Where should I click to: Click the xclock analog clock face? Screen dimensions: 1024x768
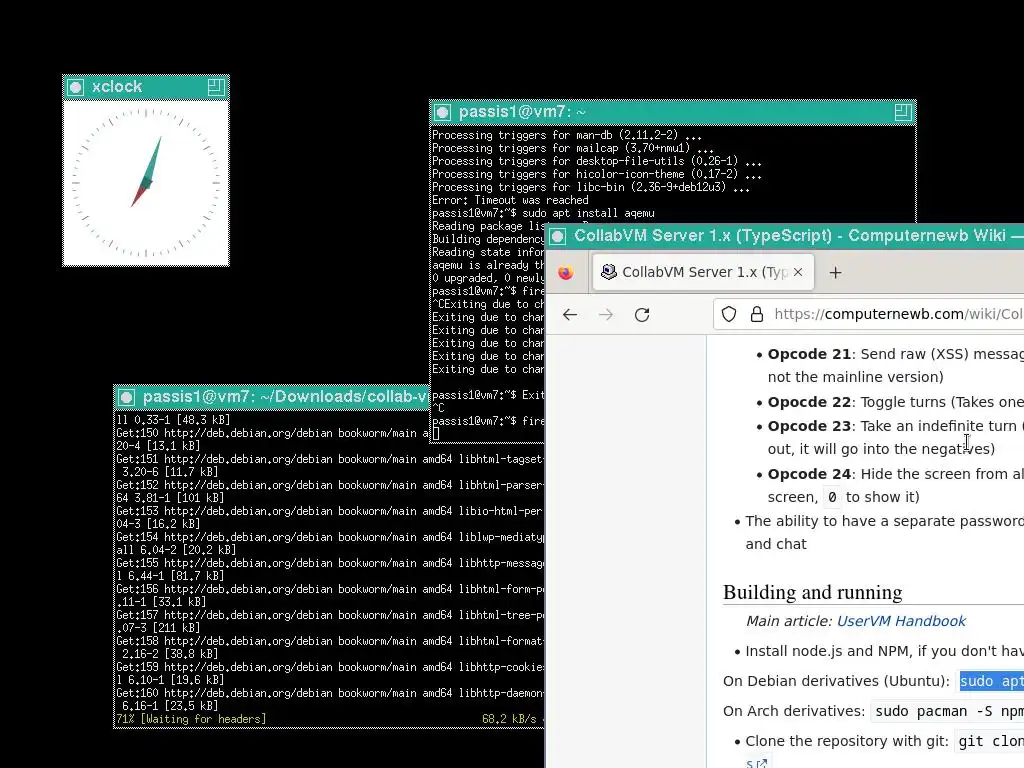point(146,183)
